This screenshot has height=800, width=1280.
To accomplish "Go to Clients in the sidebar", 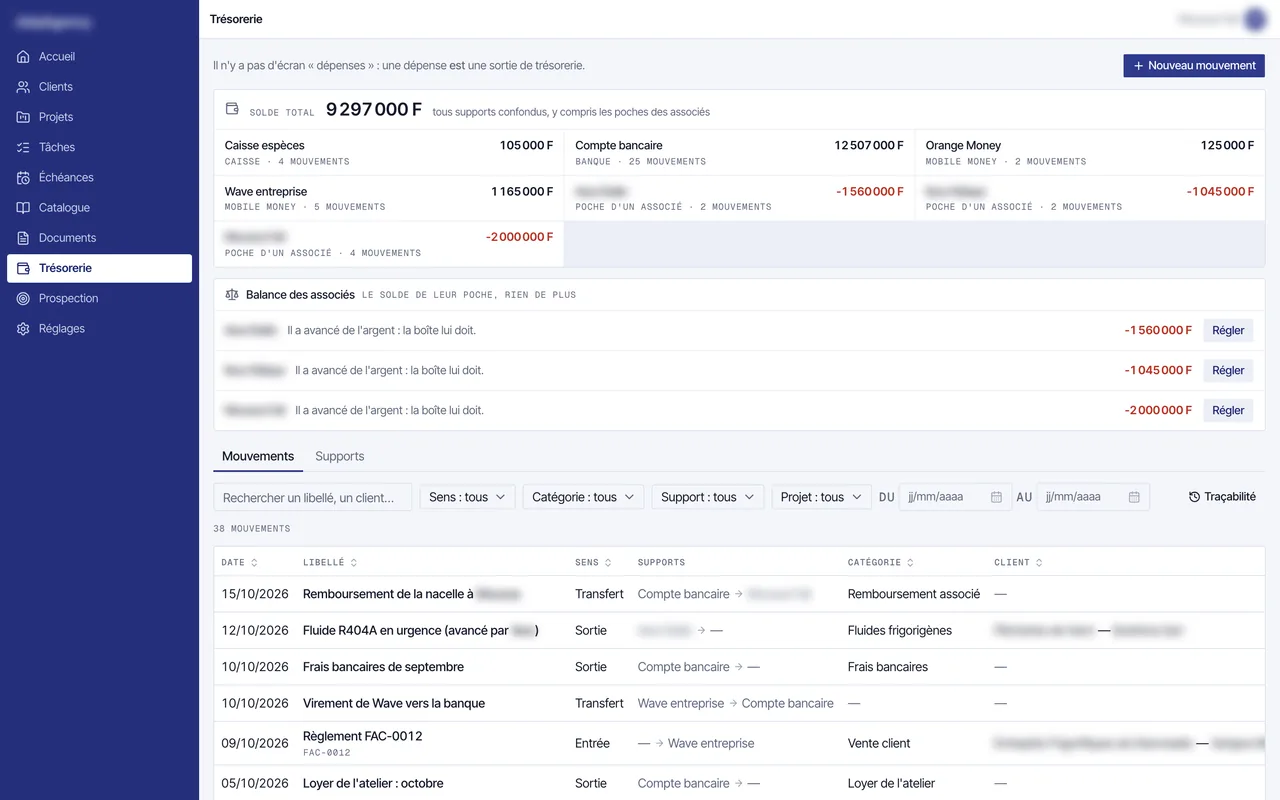I will coord(99,87).
